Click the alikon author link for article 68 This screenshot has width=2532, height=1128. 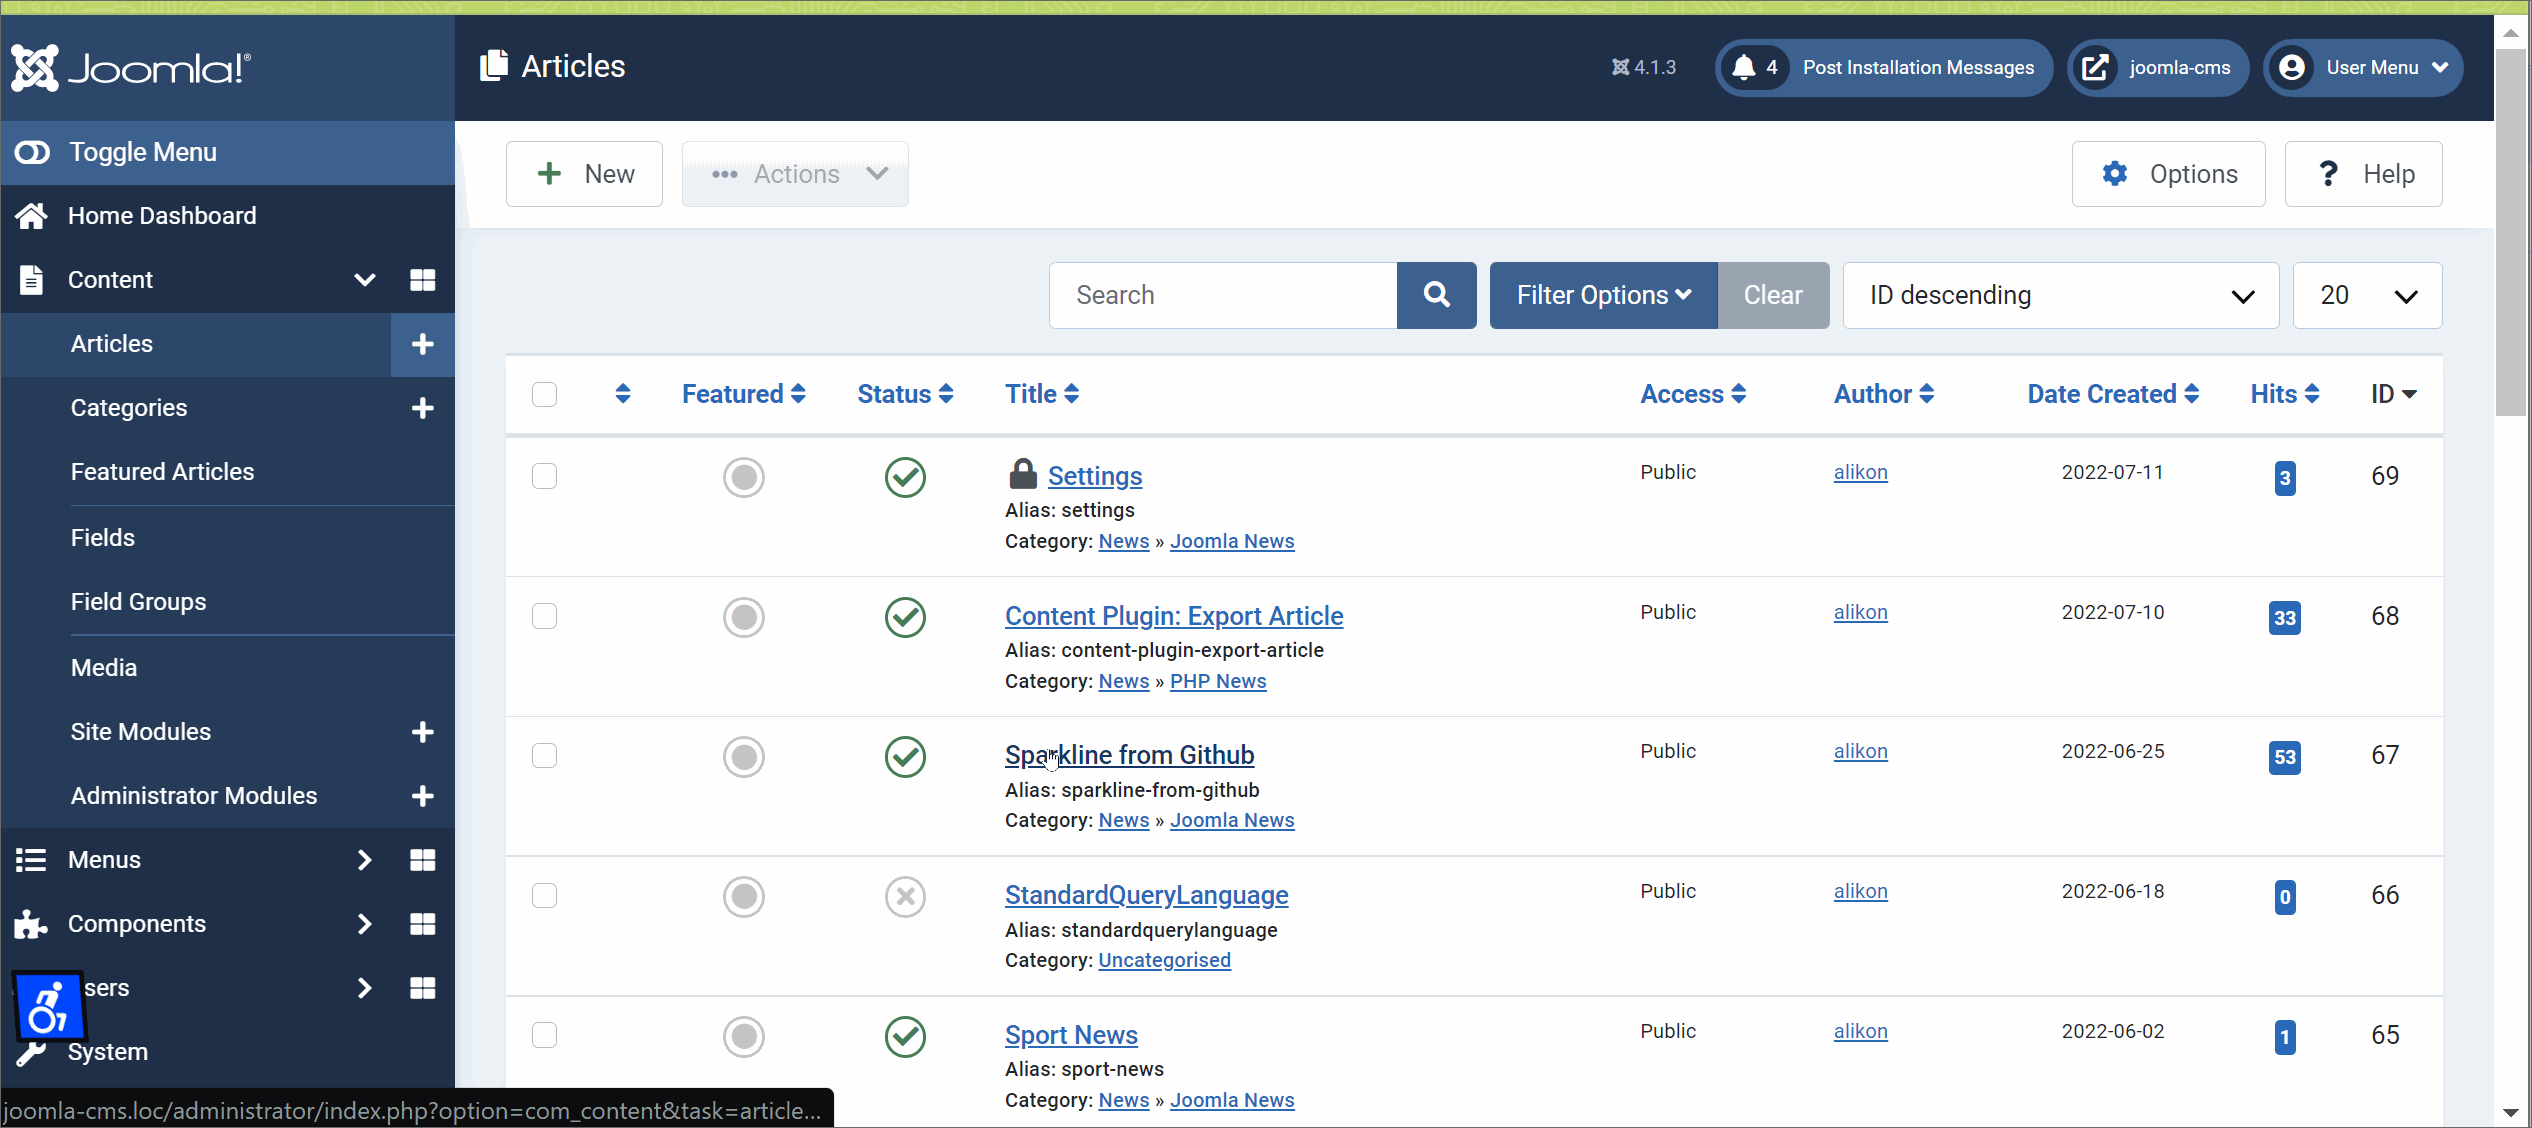click(x=1860, y=612)
